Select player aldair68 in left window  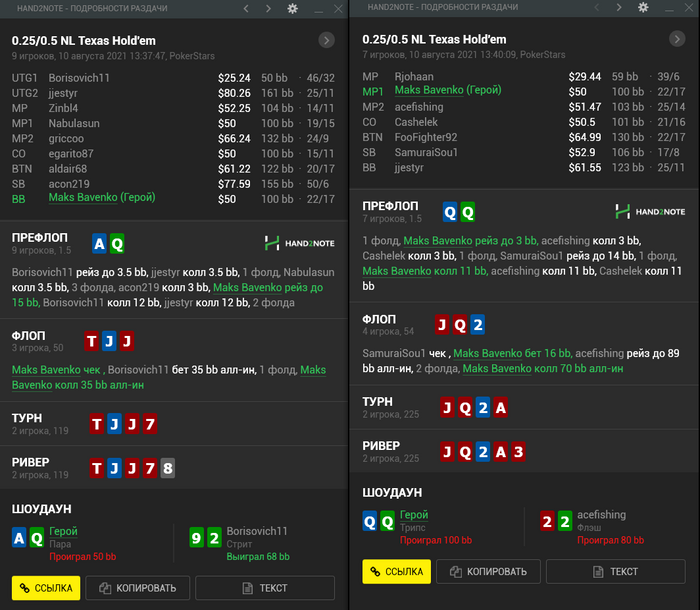pos(68,169)
